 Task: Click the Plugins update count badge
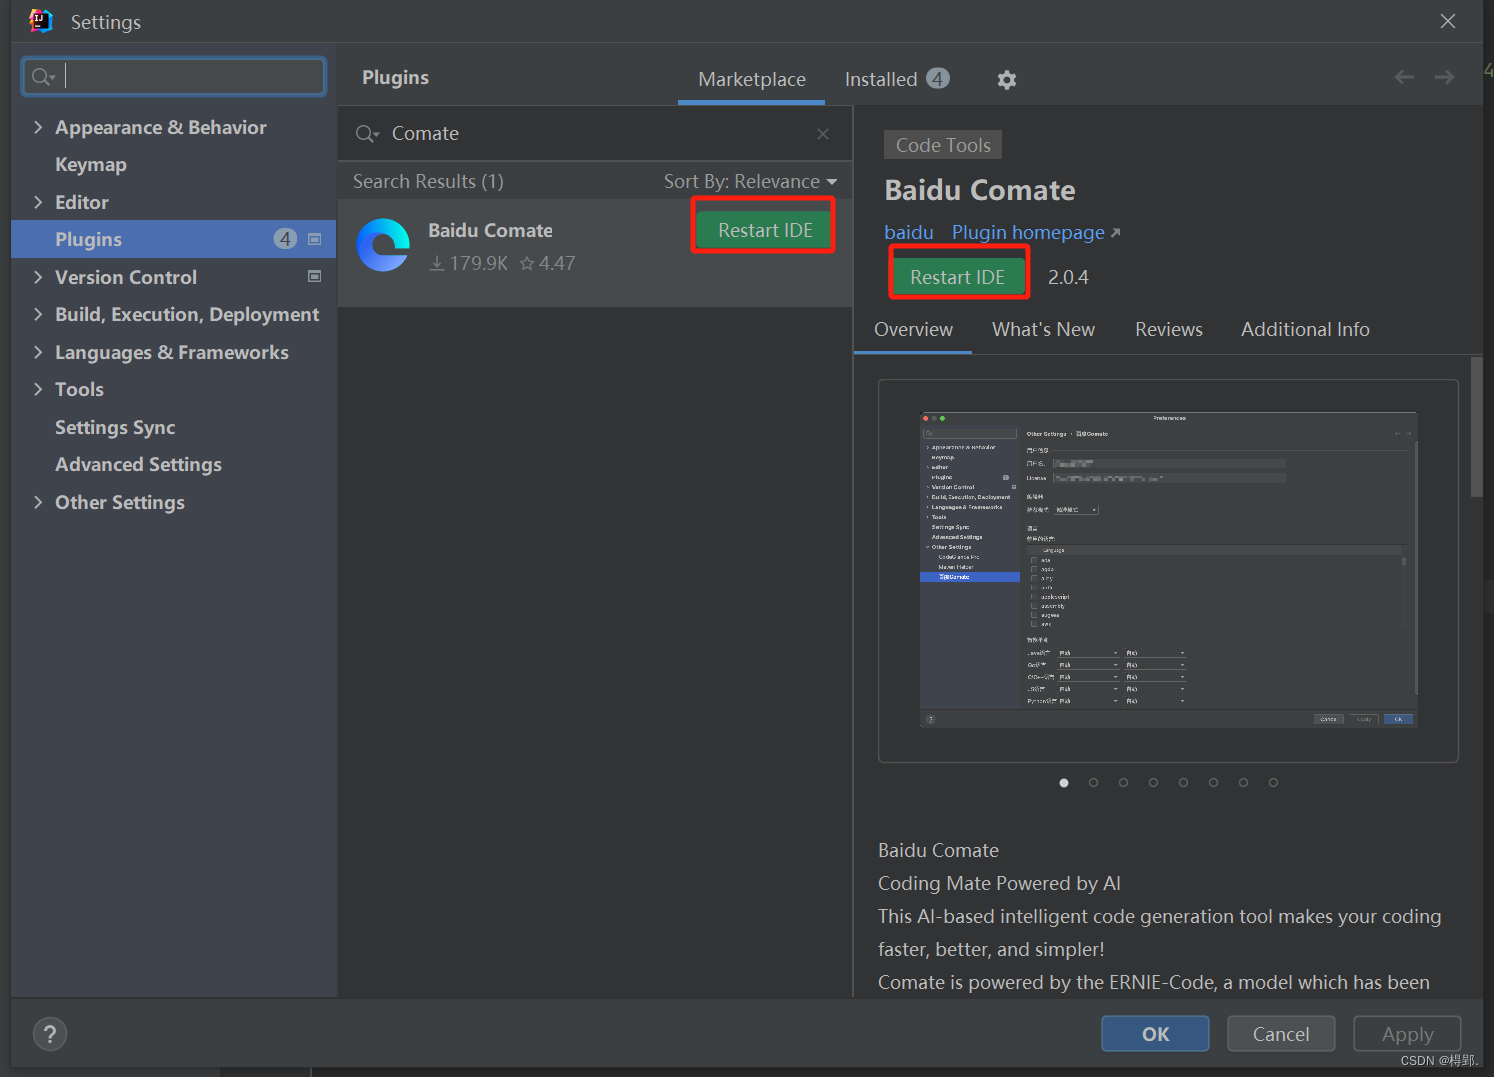click(285, 239)
